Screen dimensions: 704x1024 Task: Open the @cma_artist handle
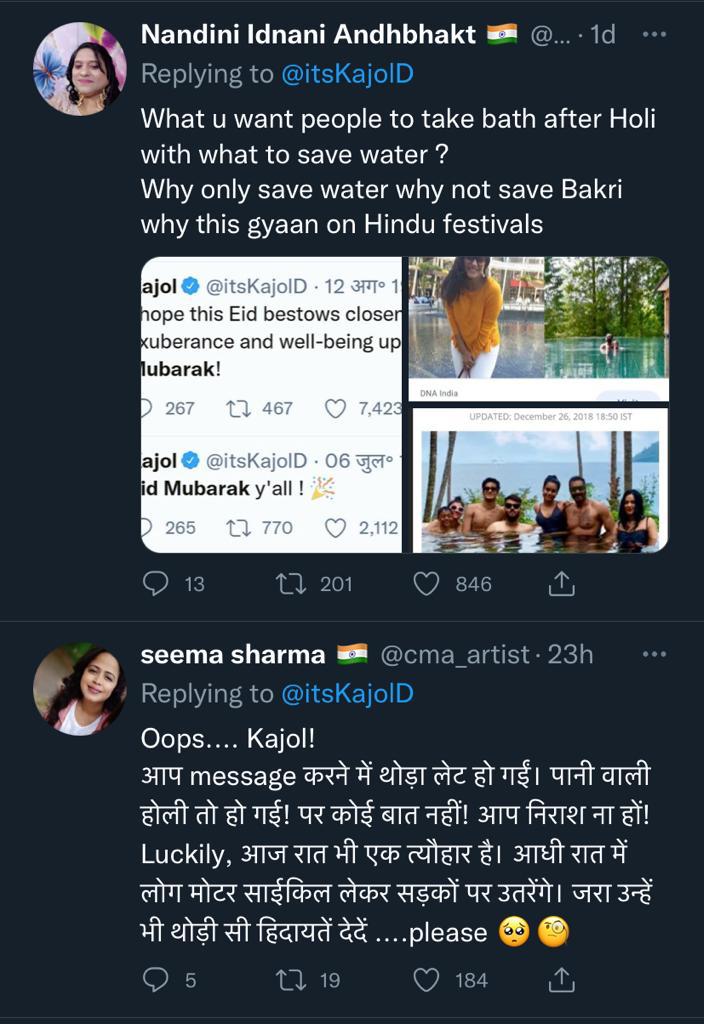pos(455,654)
